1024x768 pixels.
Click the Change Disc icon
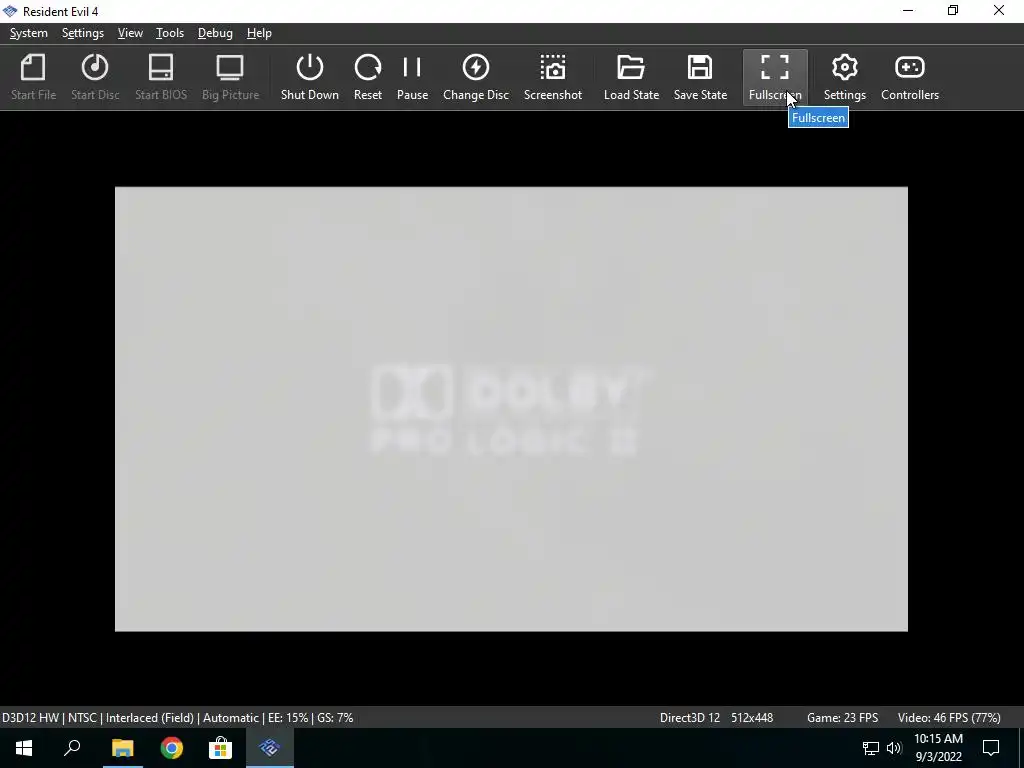(475, 77)
